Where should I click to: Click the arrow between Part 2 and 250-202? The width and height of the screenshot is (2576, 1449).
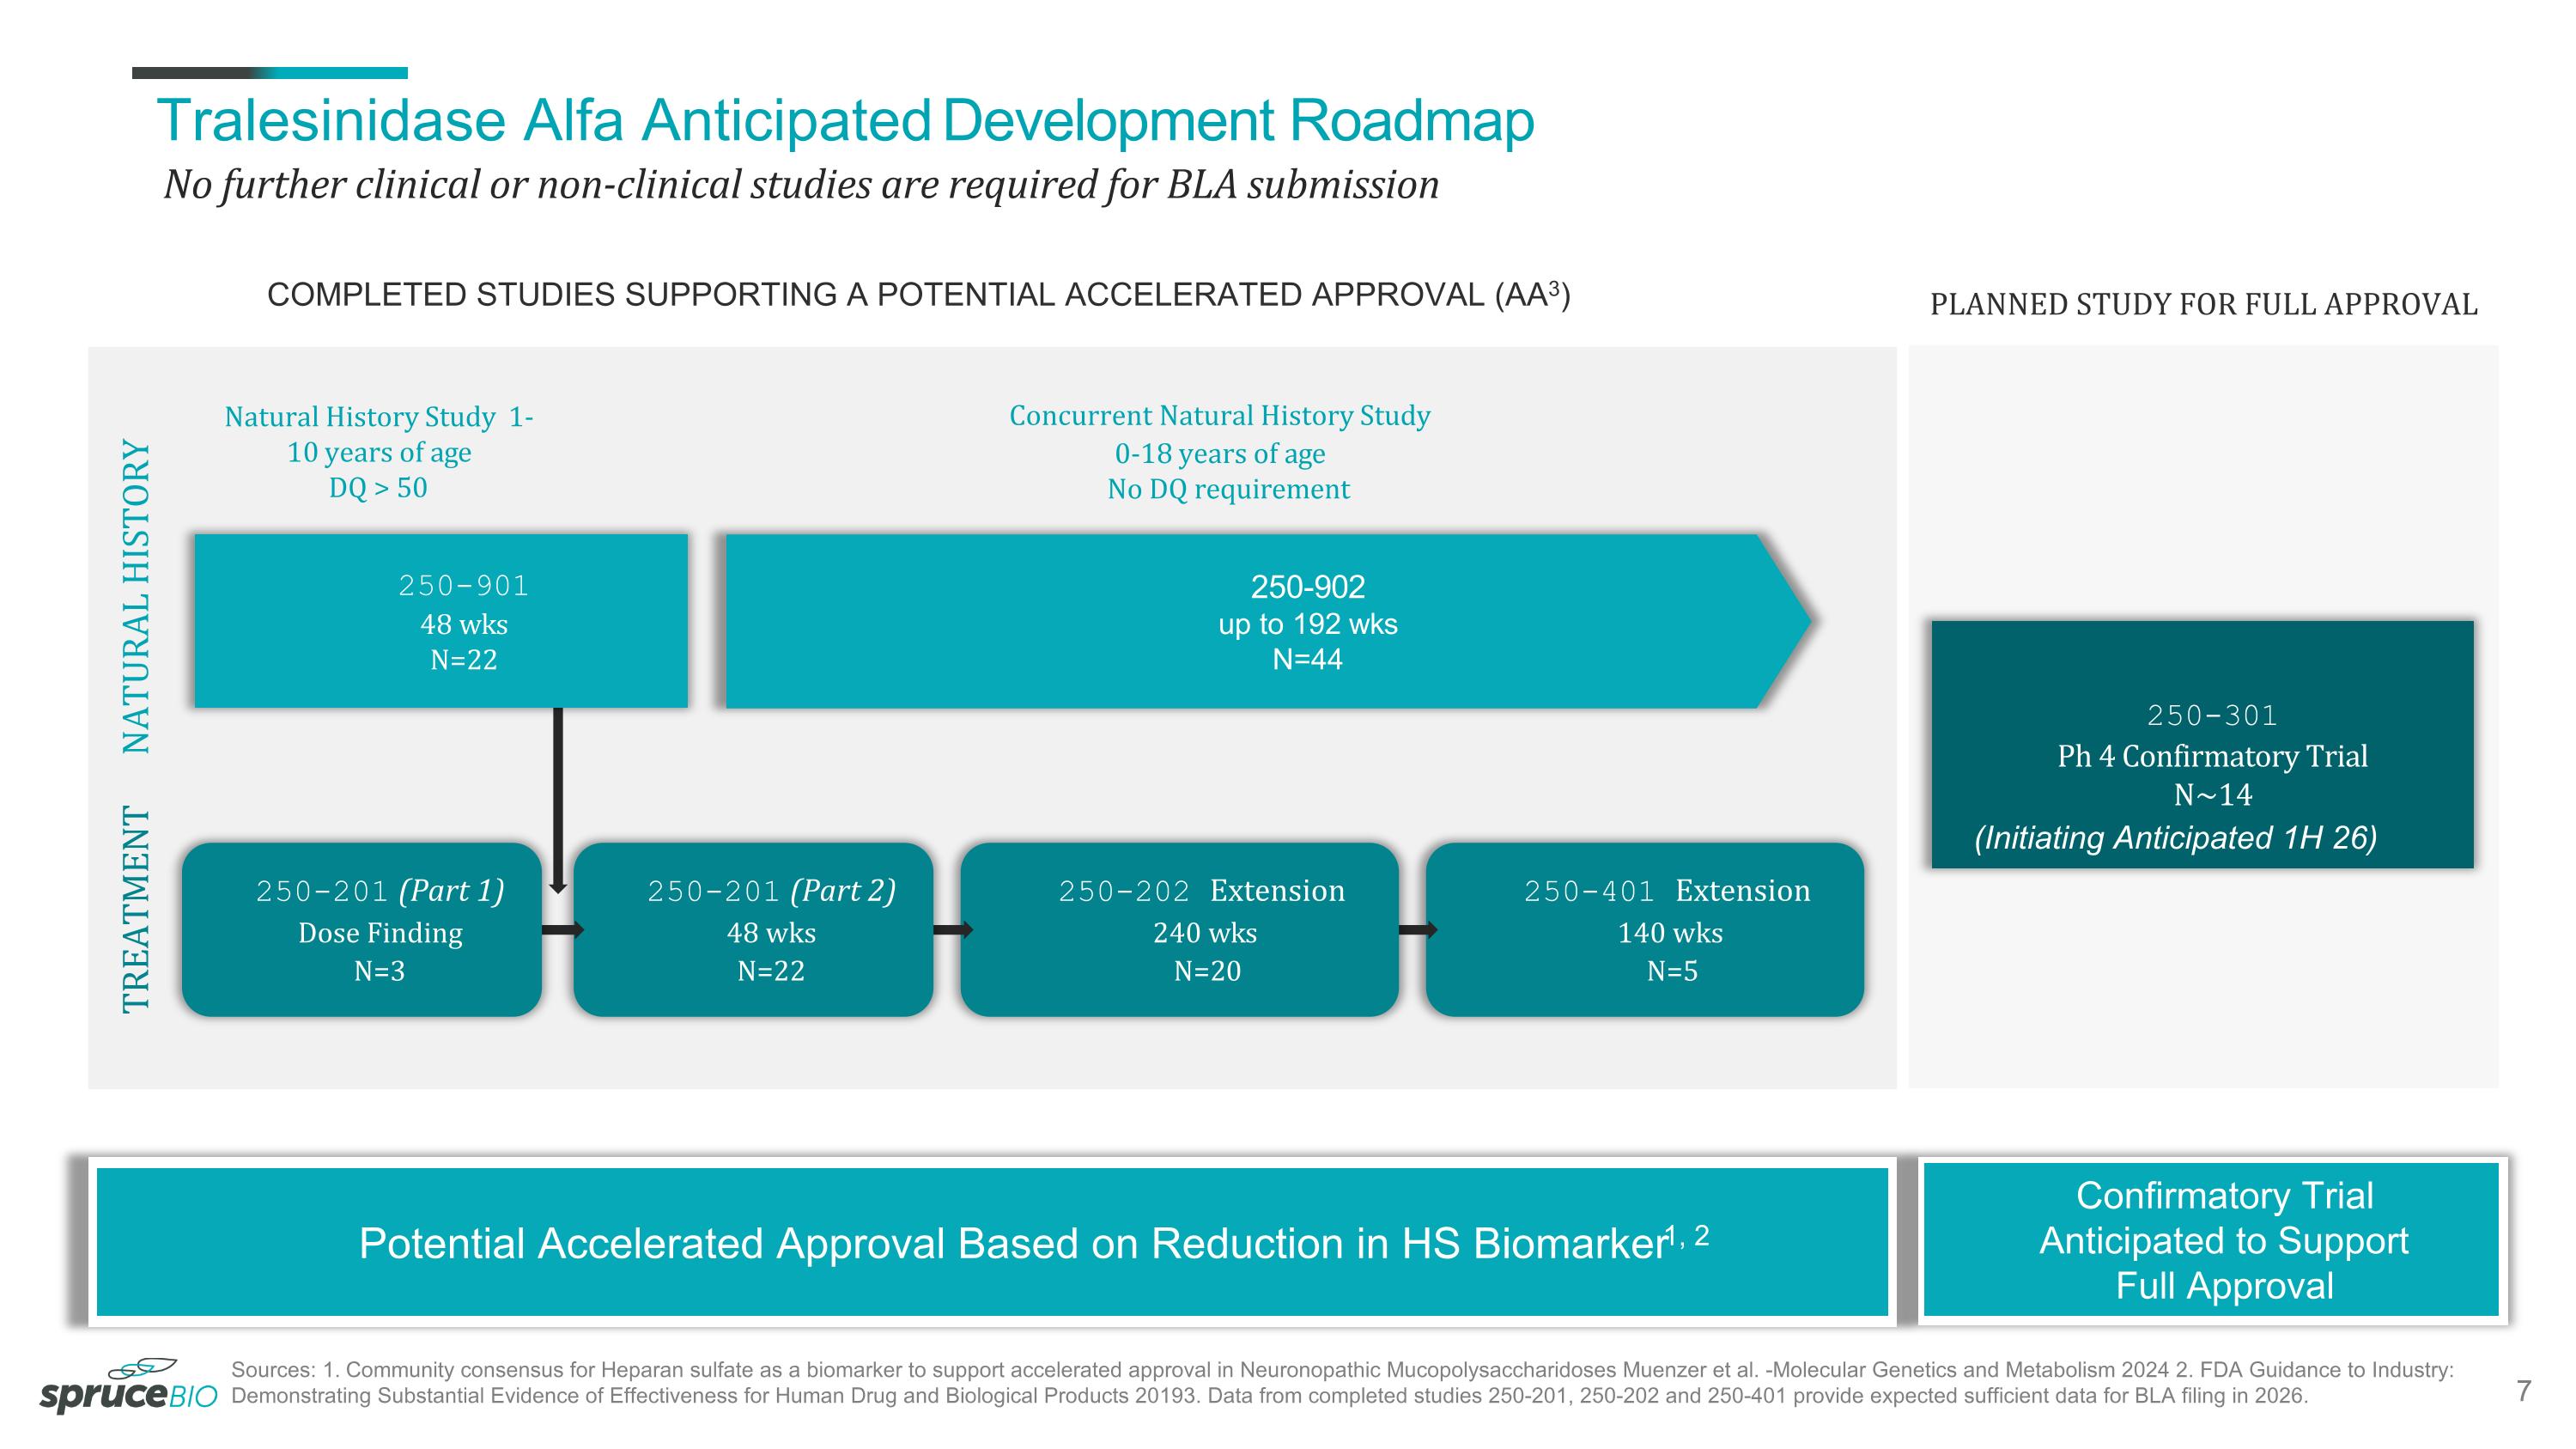[952, 931]
